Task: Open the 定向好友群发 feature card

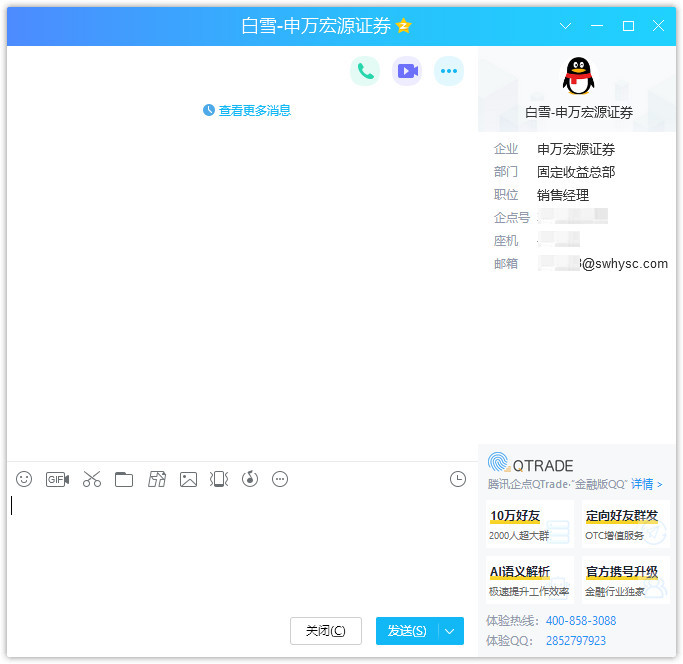Action: [x=626, y=524]
